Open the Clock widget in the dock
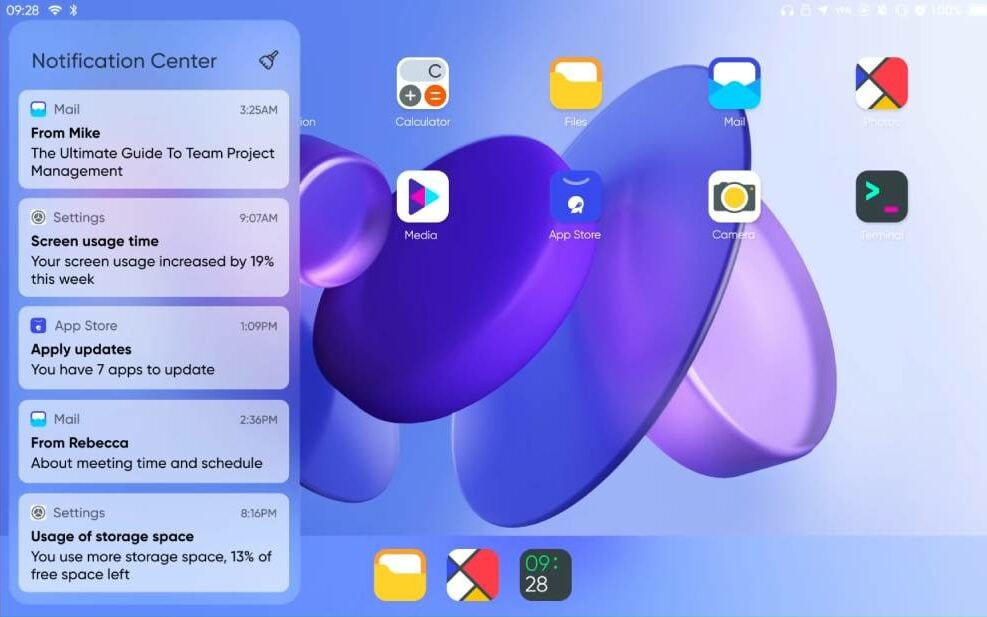The height and width of the screenshot is (617, 987). (x=545, y=575)
